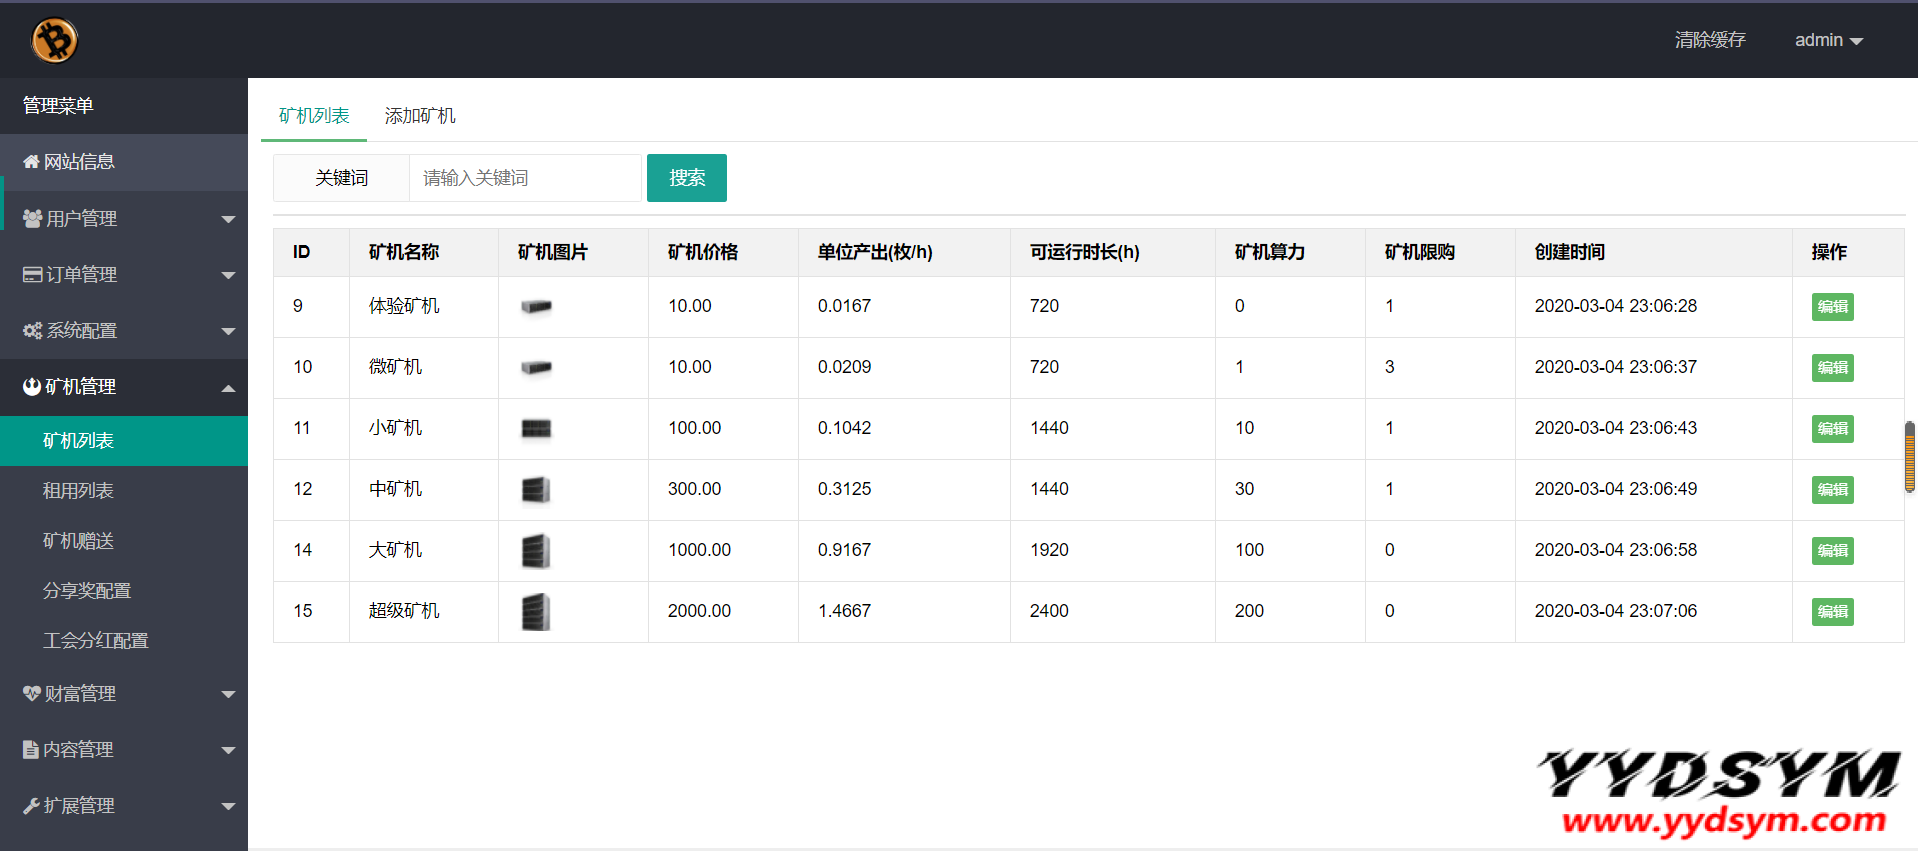
Task: Click the users icon beside 用户管理
Action: [32, 218]
